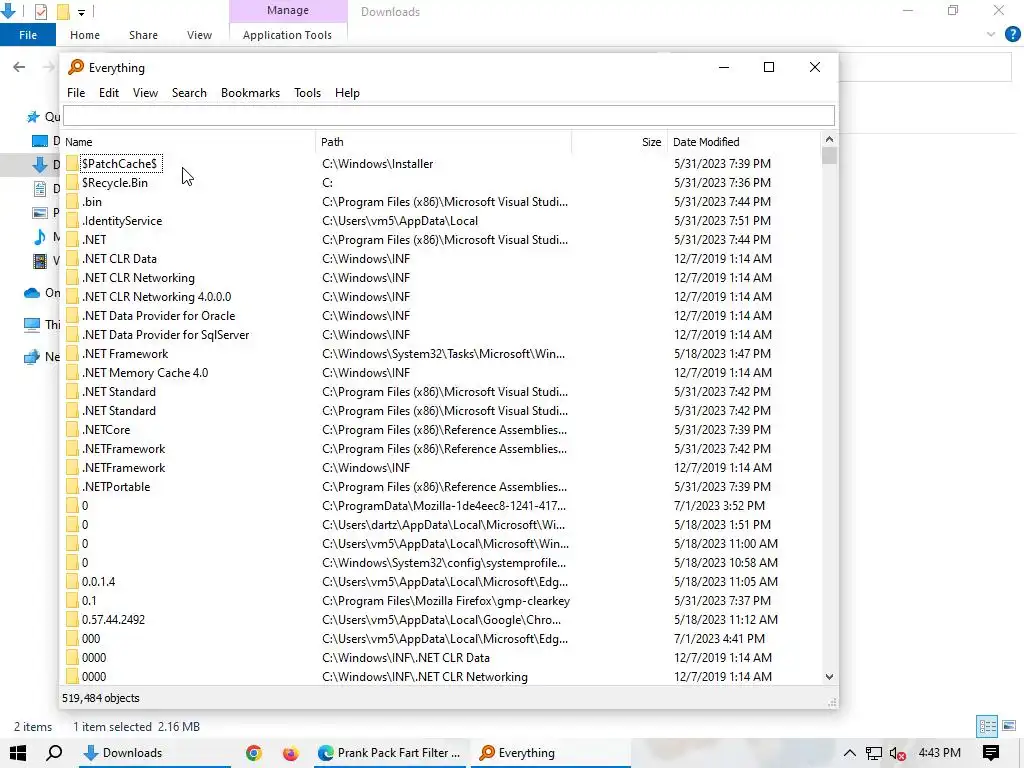The width and height of the screenshot is (1024, 768).
Task: Switch Explorer to details view icon
Action: pyautogui.click(x=987, y=726)
